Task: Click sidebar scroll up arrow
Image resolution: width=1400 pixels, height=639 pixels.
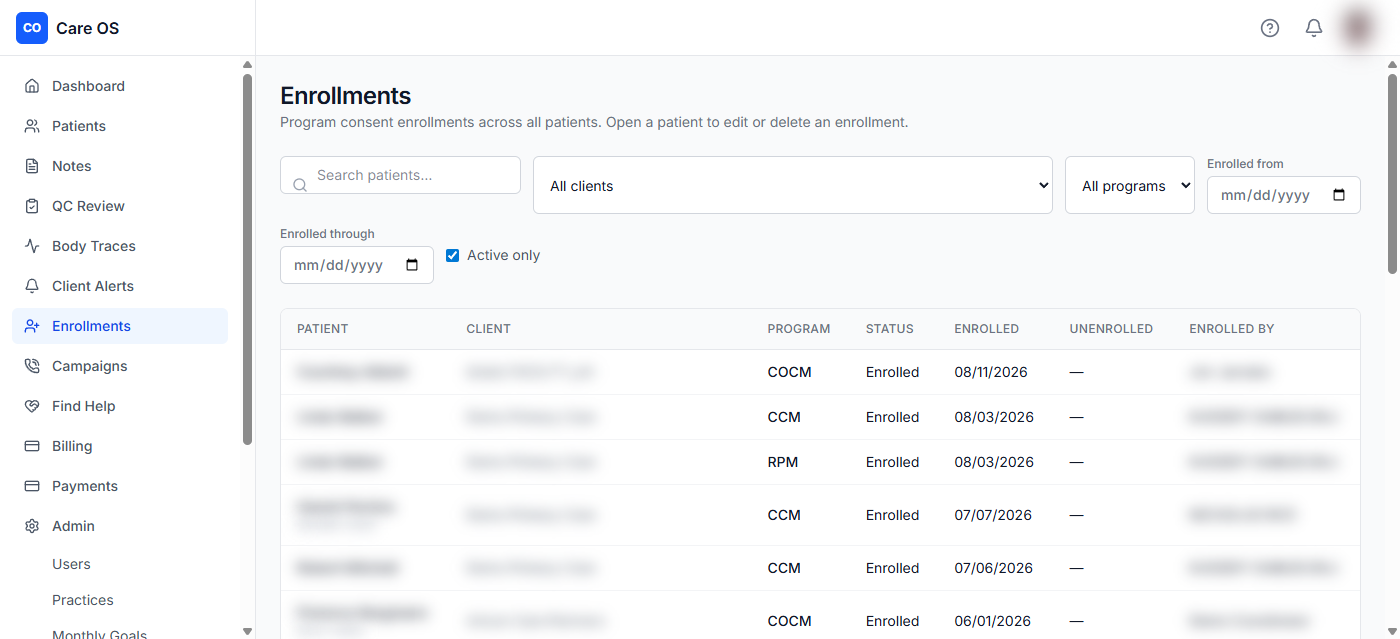Action: (x=247, y=65)
